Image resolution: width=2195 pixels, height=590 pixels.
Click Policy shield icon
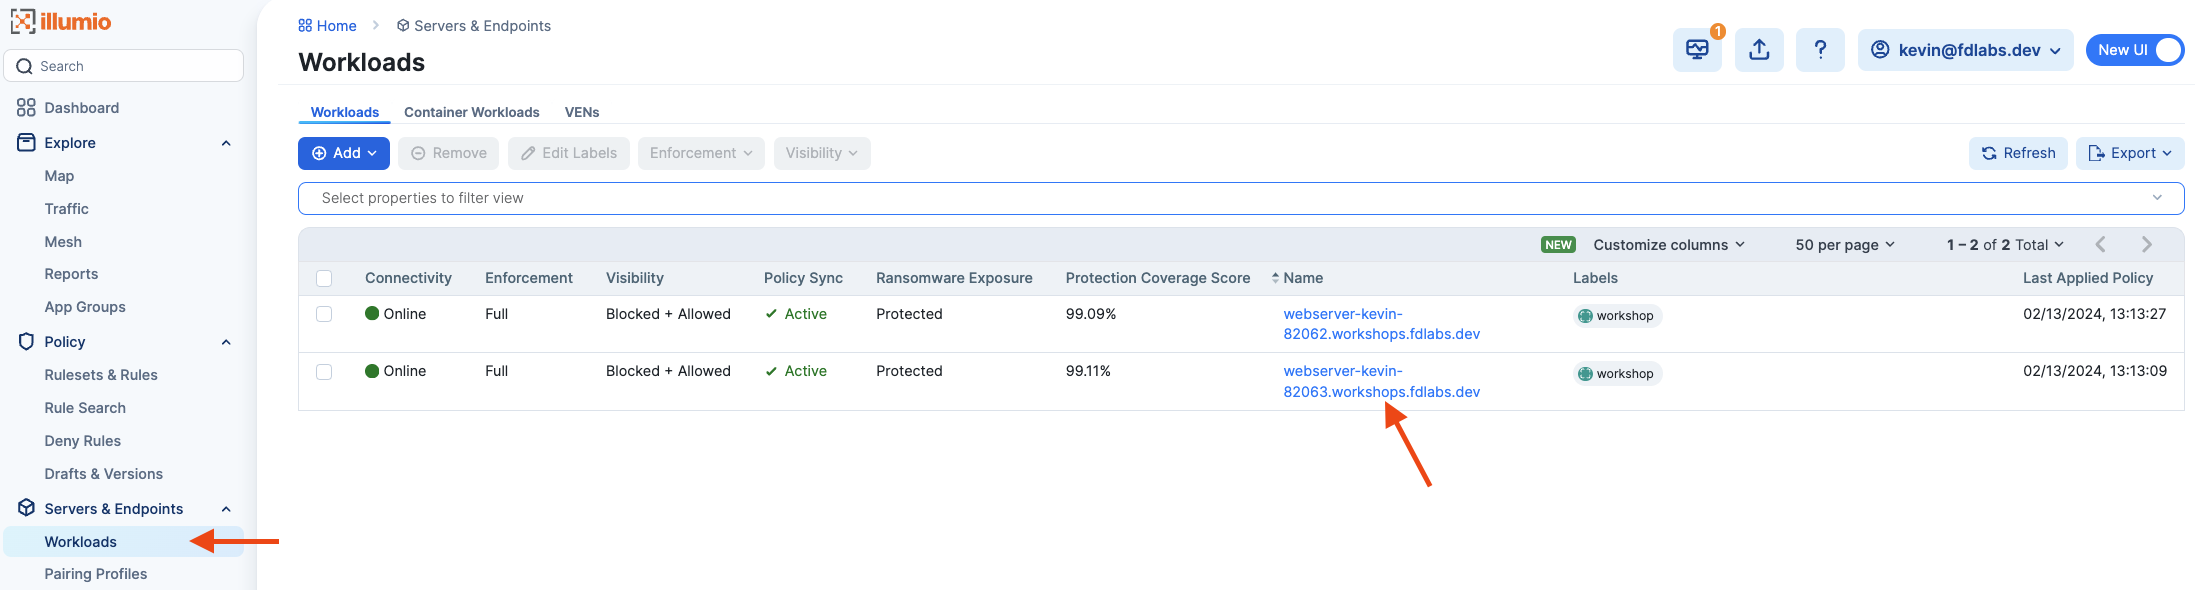coord(26,342)
